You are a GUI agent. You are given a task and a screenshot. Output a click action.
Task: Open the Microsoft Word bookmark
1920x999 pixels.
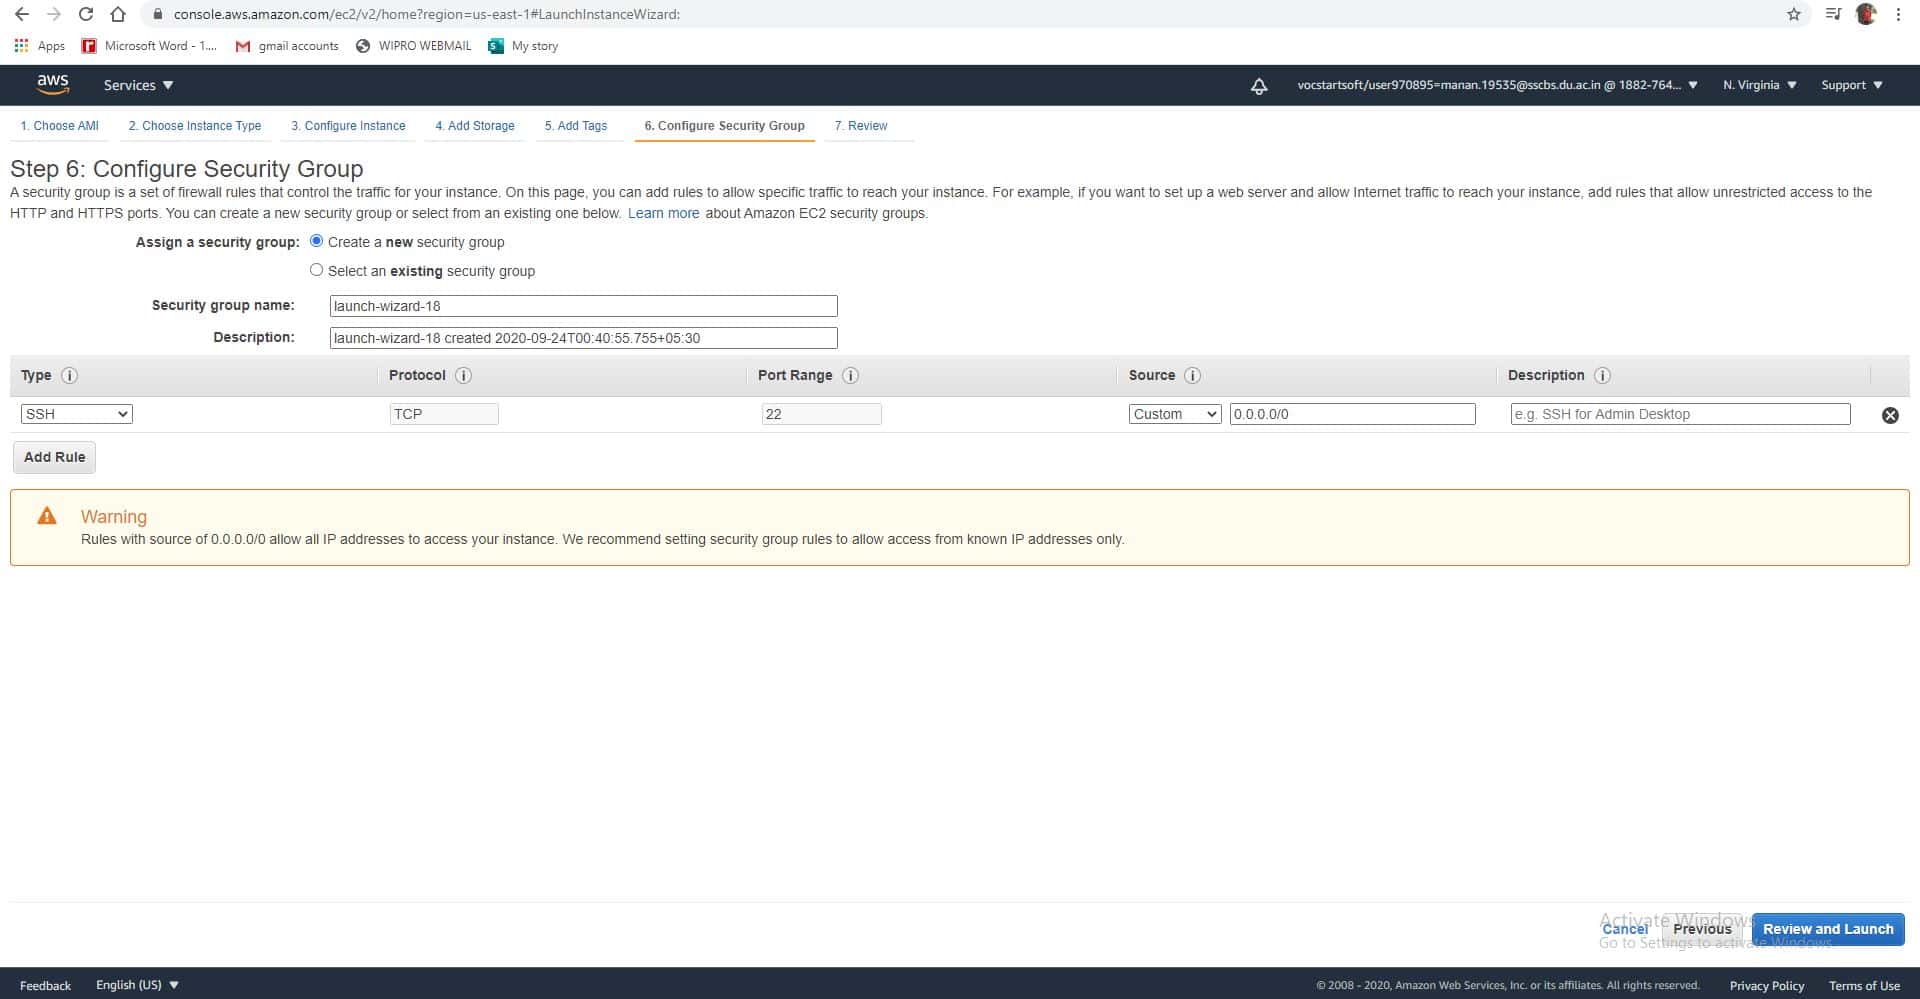coord(149,46)
